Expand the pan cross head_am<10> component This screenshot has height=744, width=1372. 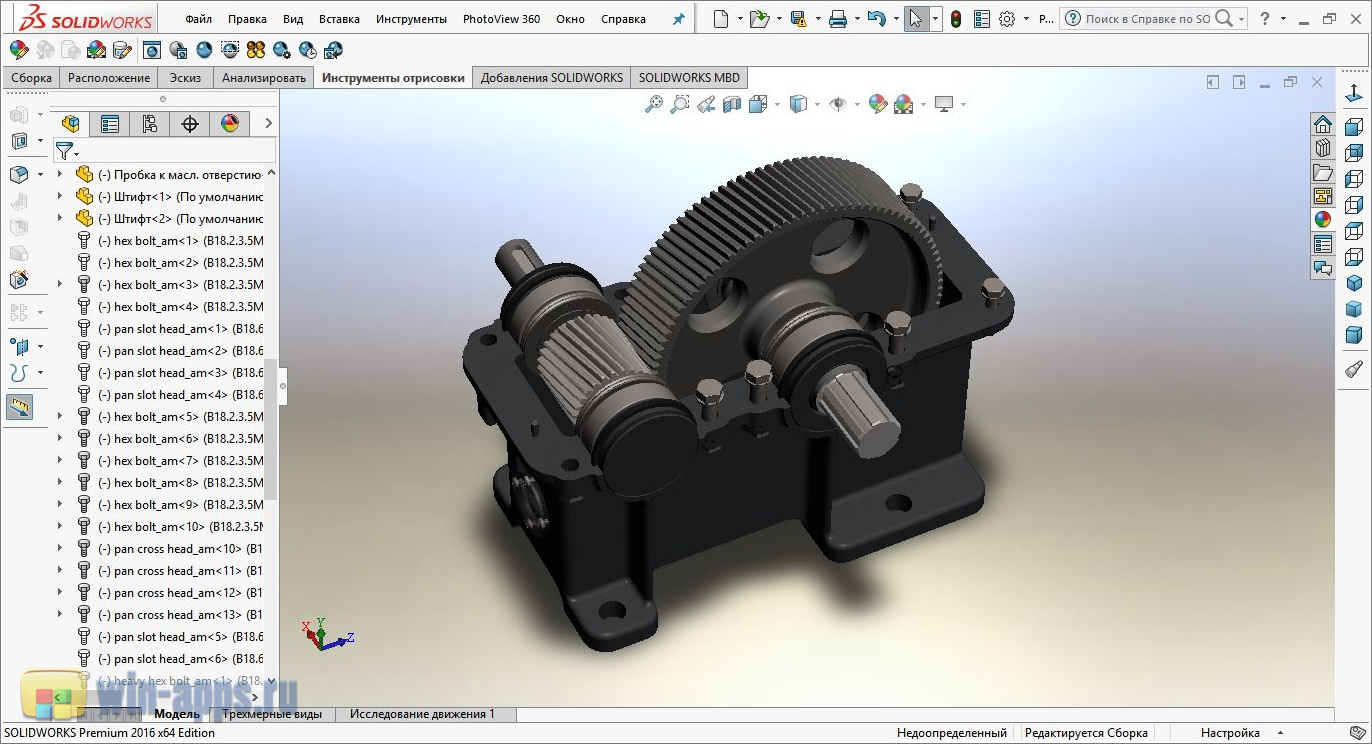60,548
